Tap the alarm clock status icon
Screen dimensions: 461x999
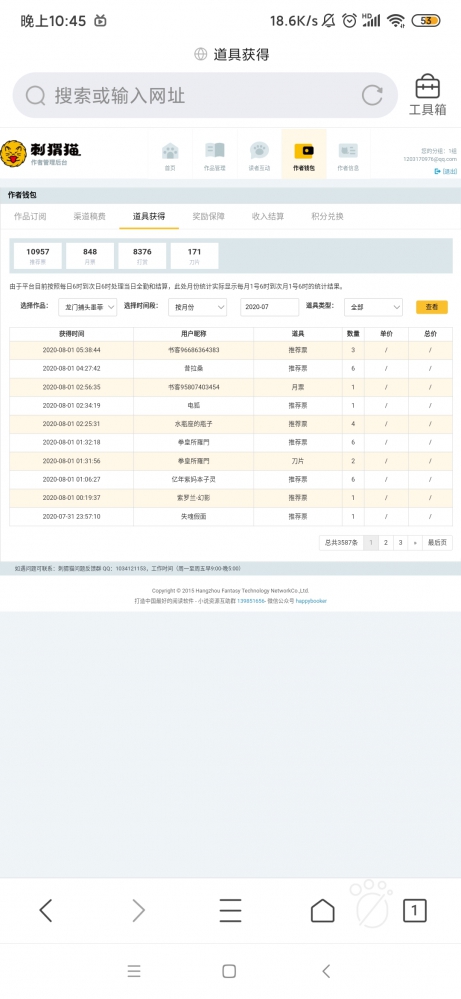point(349,21)
